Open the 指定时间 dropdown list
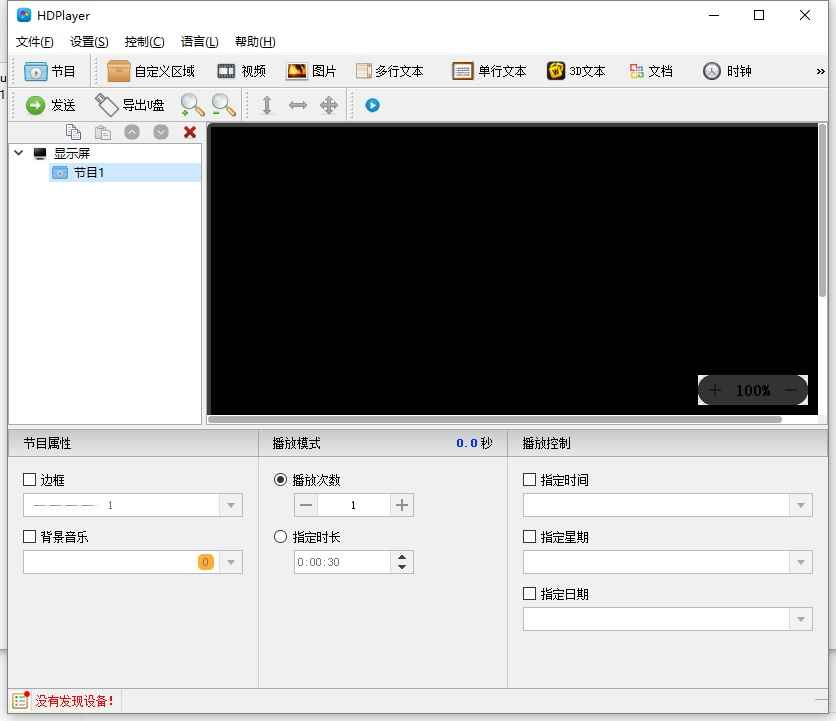The width and height of the screenshot is (836, 721). [800, 505]
